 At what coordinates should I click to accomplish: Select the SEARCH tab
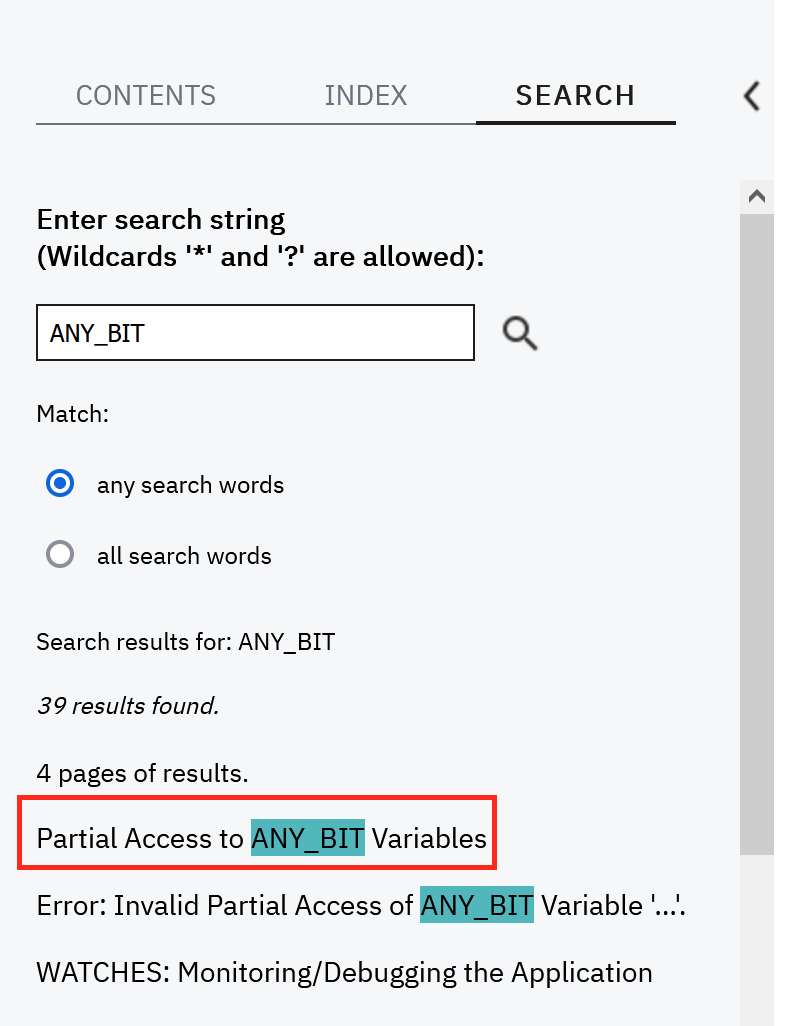click(576, 96)
